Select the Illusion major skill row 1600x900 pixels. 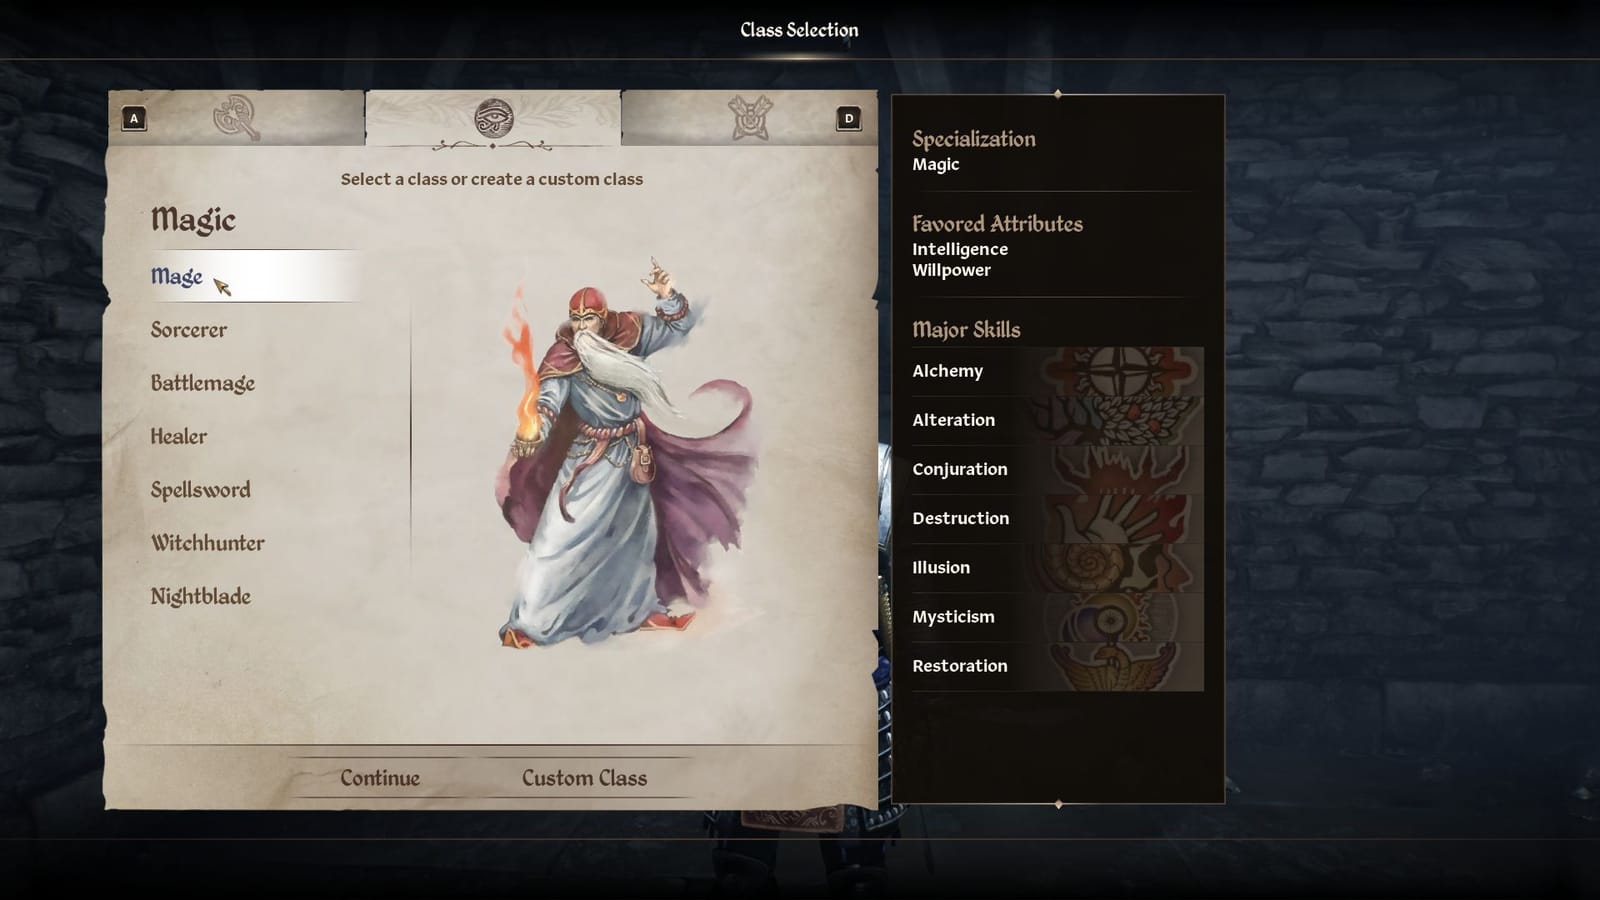1057,568
